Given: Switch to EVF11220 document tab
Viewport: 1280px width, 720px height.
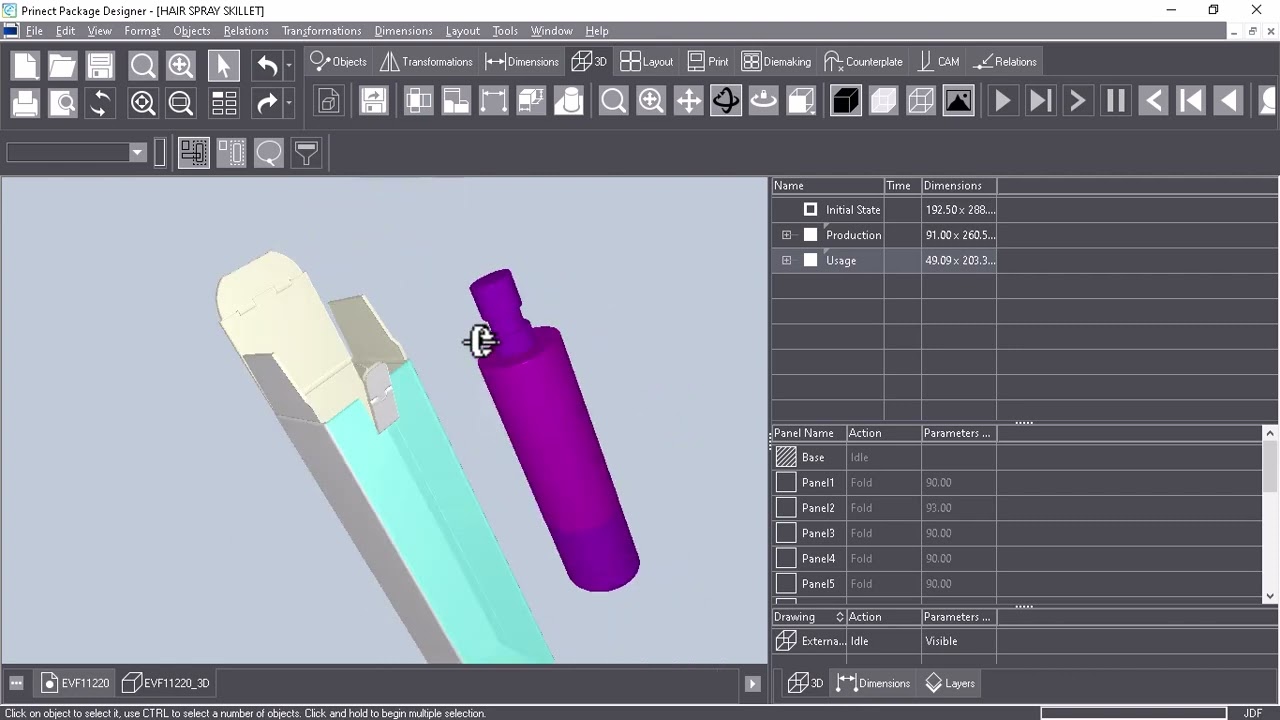Looking at the screenshot, I should tap(75, 684).
